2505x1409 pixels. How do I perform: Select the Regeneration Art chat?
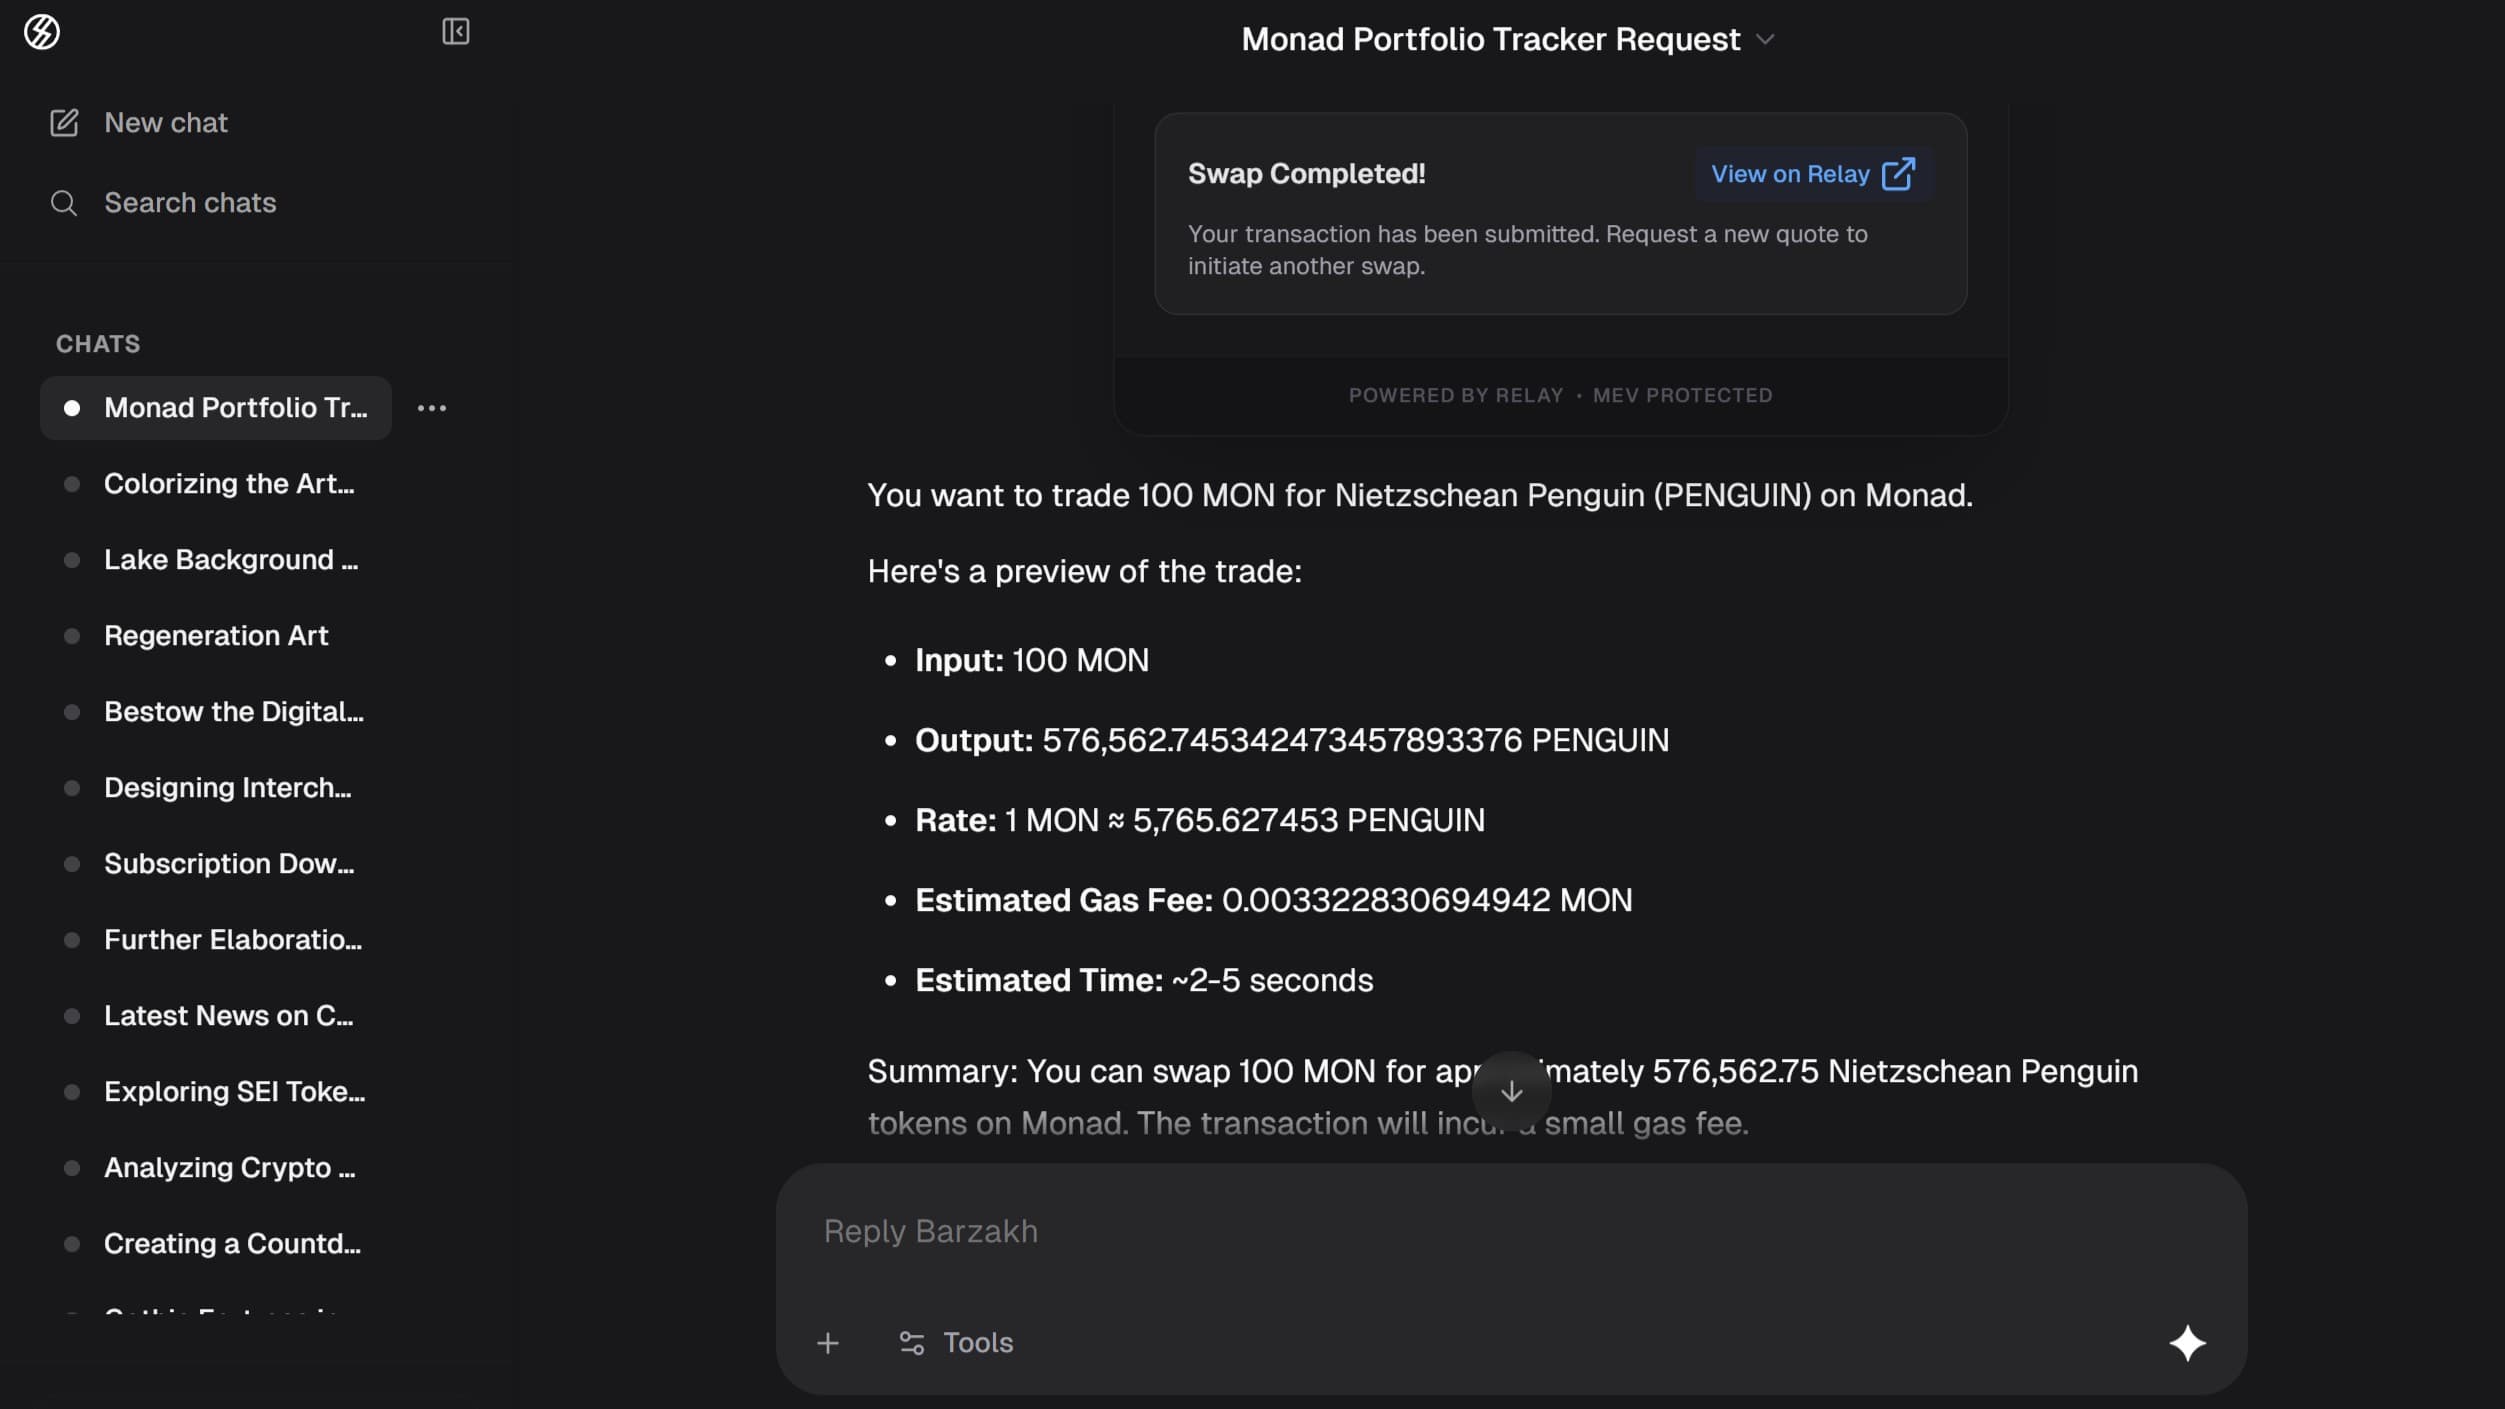click(x=216, y=636)
